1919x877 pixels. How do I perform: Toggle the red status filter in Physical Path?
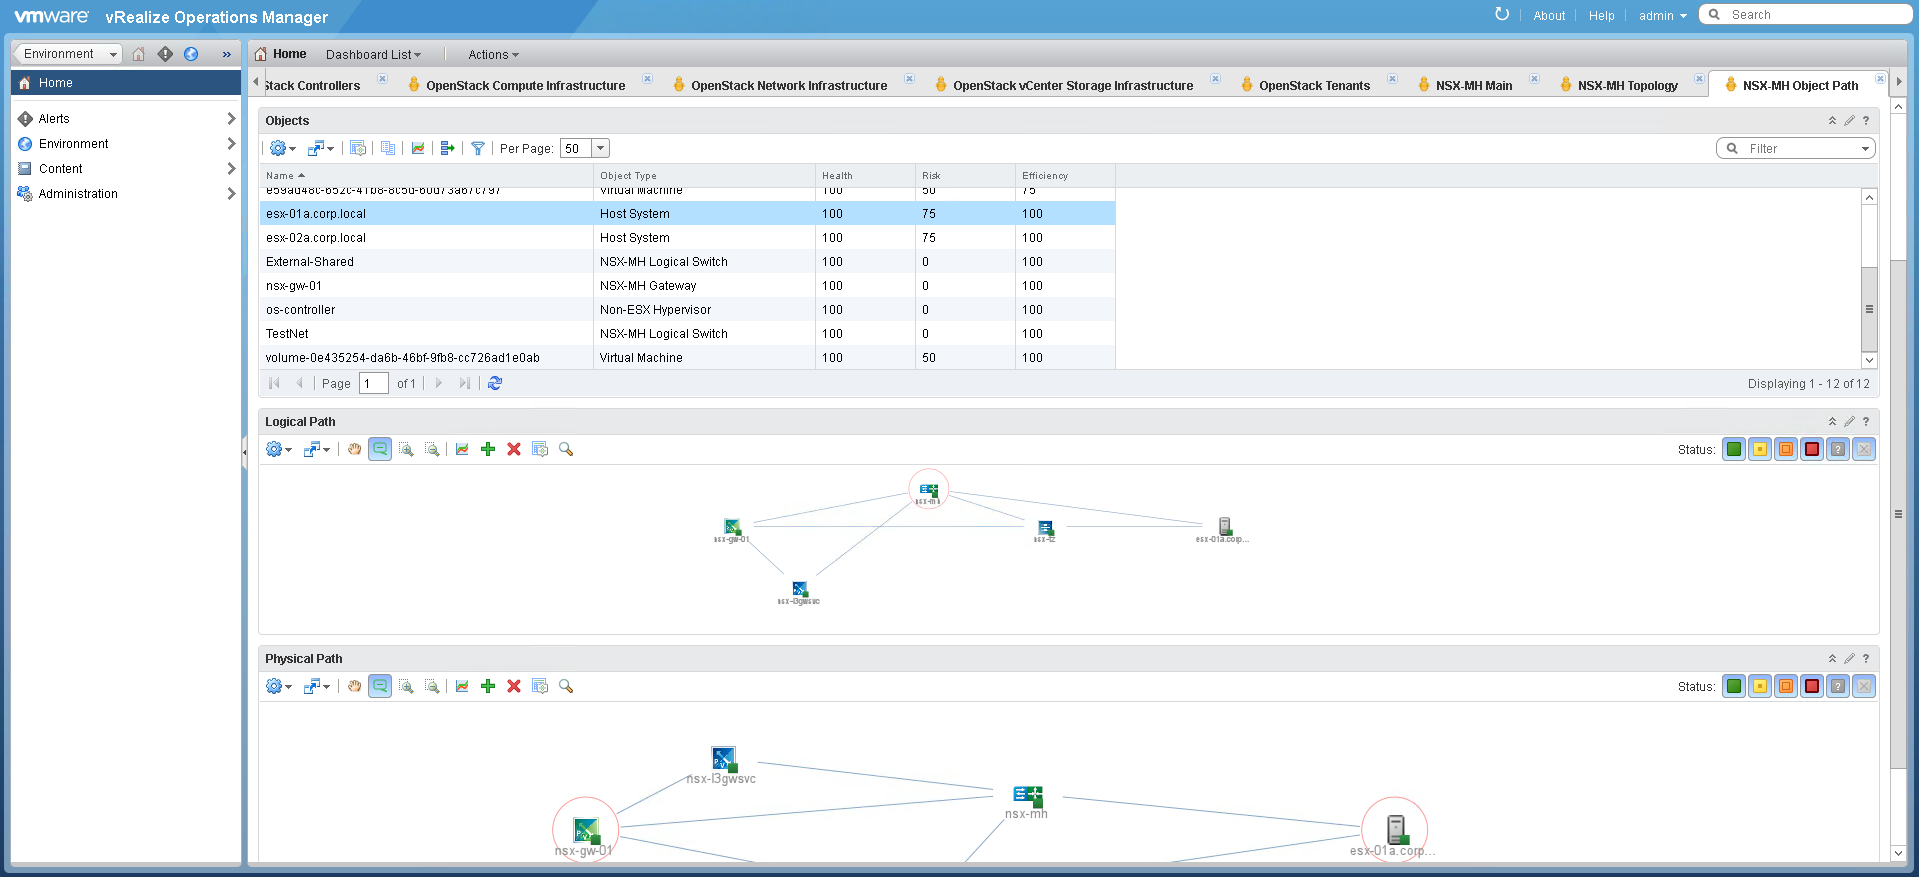tap(1812, 687)
